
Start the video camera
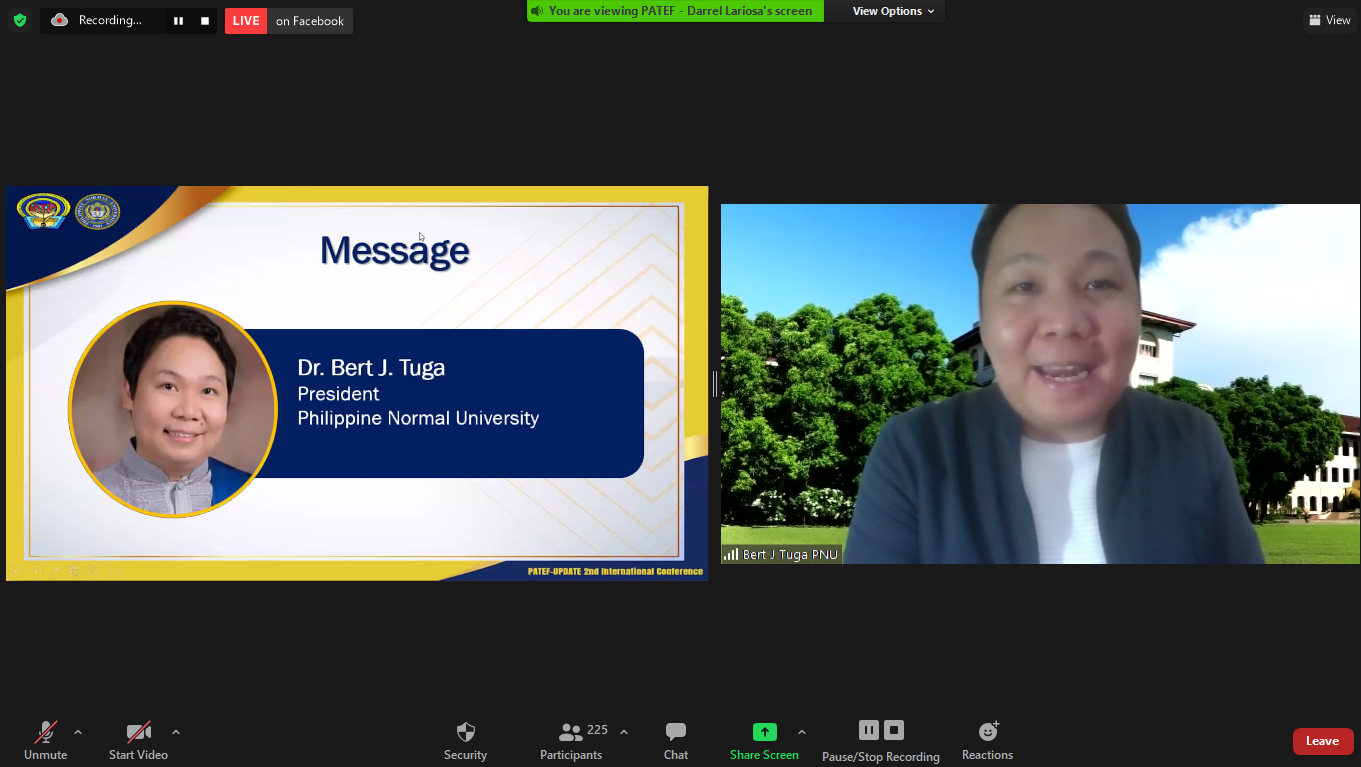(138, 740)
